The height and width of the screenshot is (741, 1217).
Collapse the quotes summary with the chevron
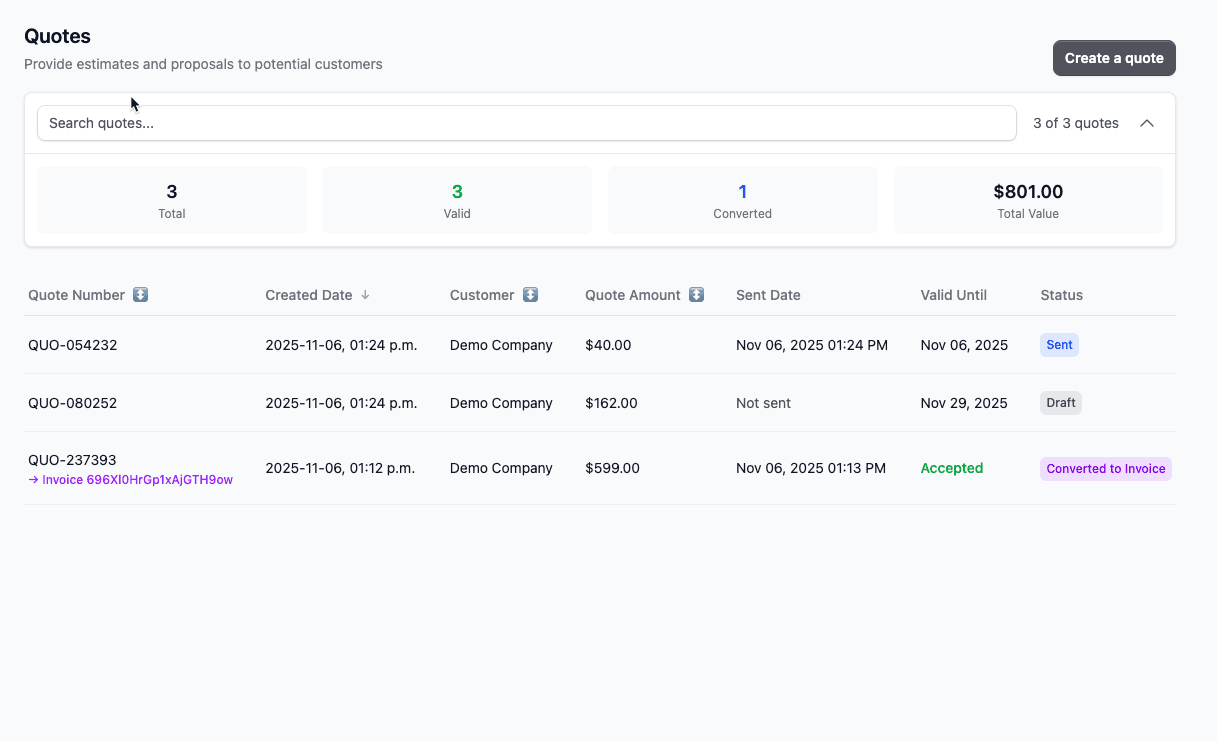(x=1147, y=123)
